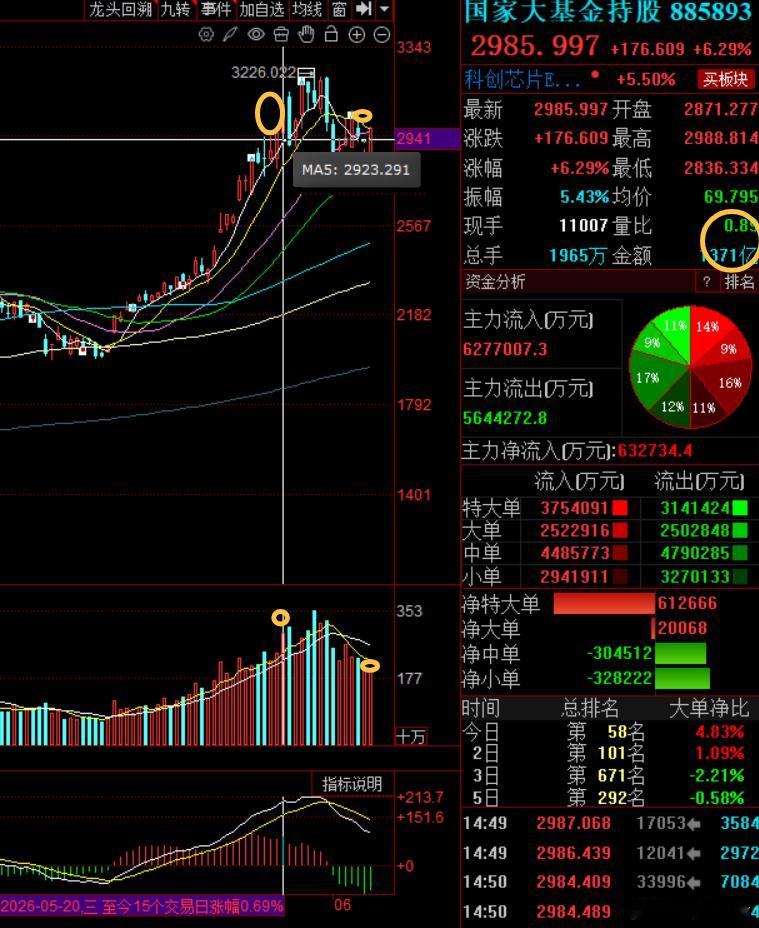Image resolution: width=759 pixels, height=928 pixels.
Task: Zoom in with the plus icon
Action: 356,34
